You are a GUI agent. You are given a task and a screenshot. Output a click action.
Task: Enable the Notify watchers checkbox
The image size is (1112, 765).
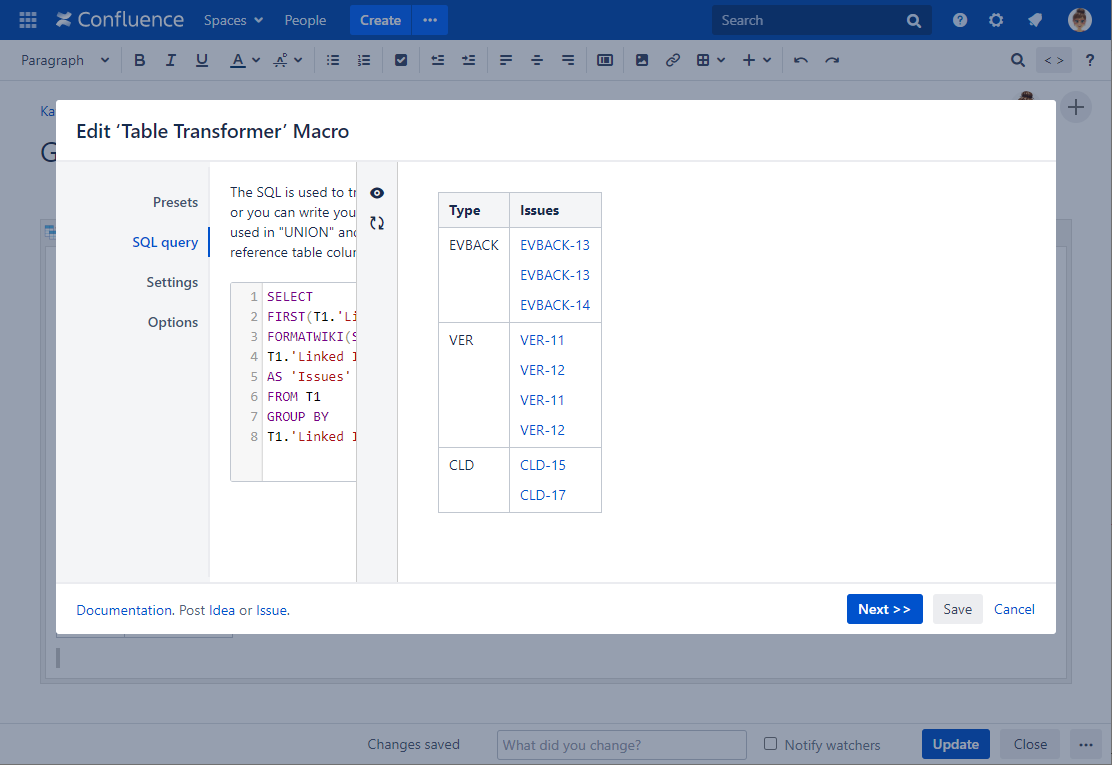[x=770, y=744]
